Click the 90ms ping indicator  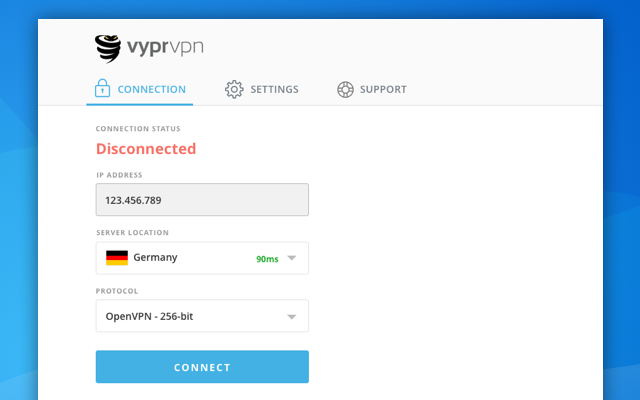pyautogui.click(x=267, y=259)
